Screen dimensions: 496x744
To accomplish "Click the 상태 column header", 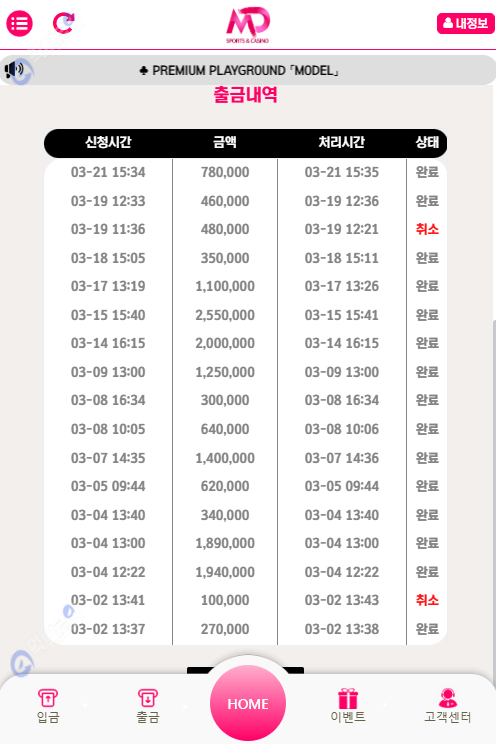I will click(427, 142).
